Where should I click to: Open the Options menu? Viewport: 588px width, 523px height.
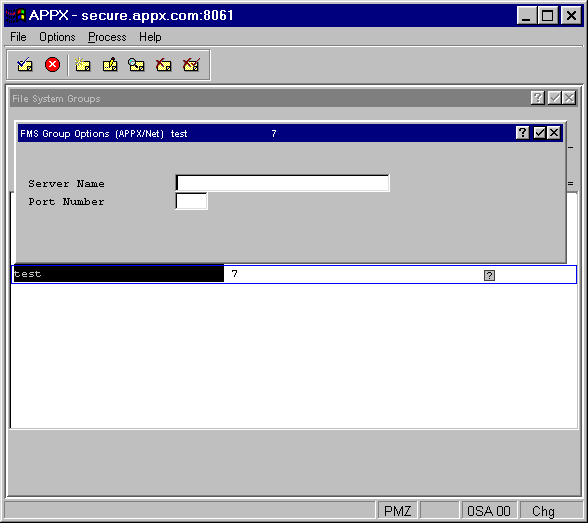coord(57,37)
